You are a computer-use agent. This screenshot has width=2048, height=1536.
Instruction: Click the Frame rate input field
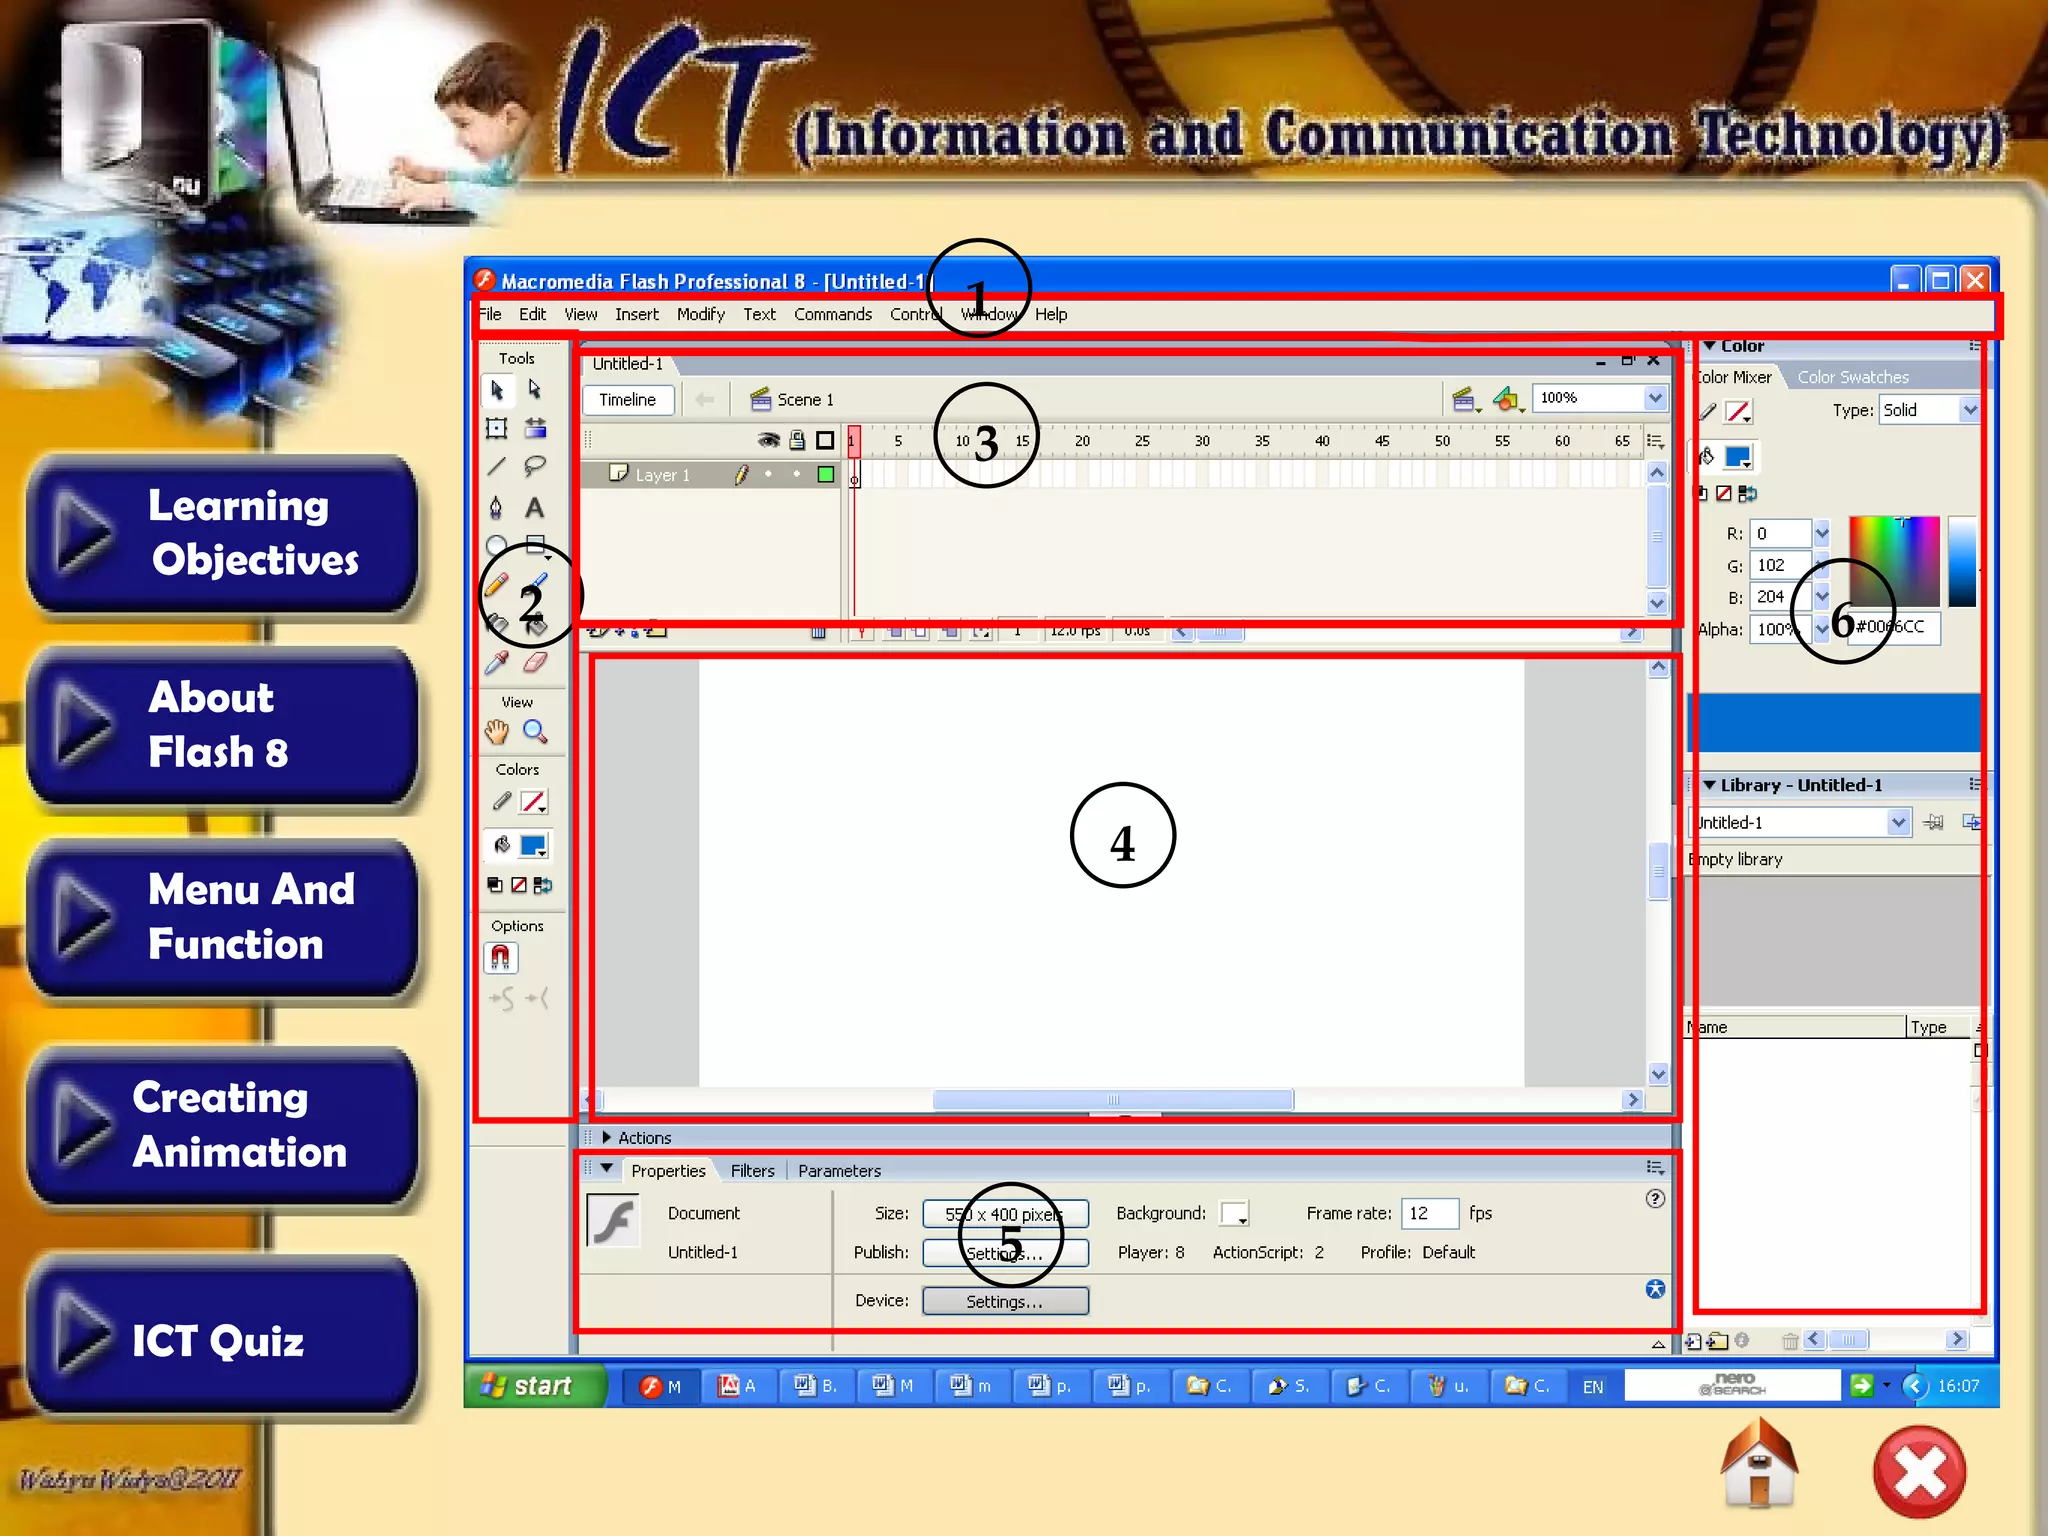coord(1430,1213)
